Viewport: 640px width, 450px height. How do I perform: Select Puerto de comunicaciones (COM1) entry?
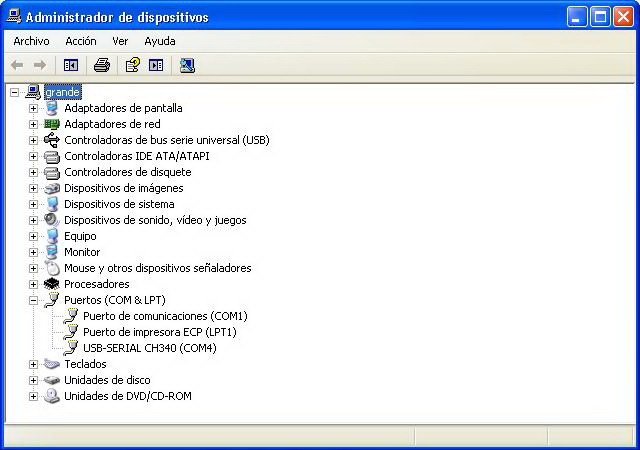coord(165,316)
